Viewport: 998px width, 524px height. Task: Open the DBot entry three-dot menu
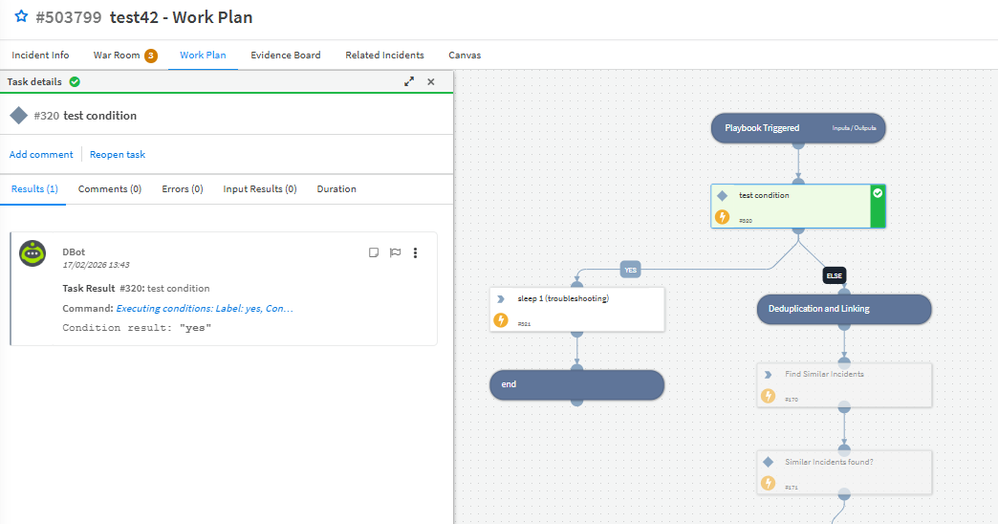click(416, 253)
